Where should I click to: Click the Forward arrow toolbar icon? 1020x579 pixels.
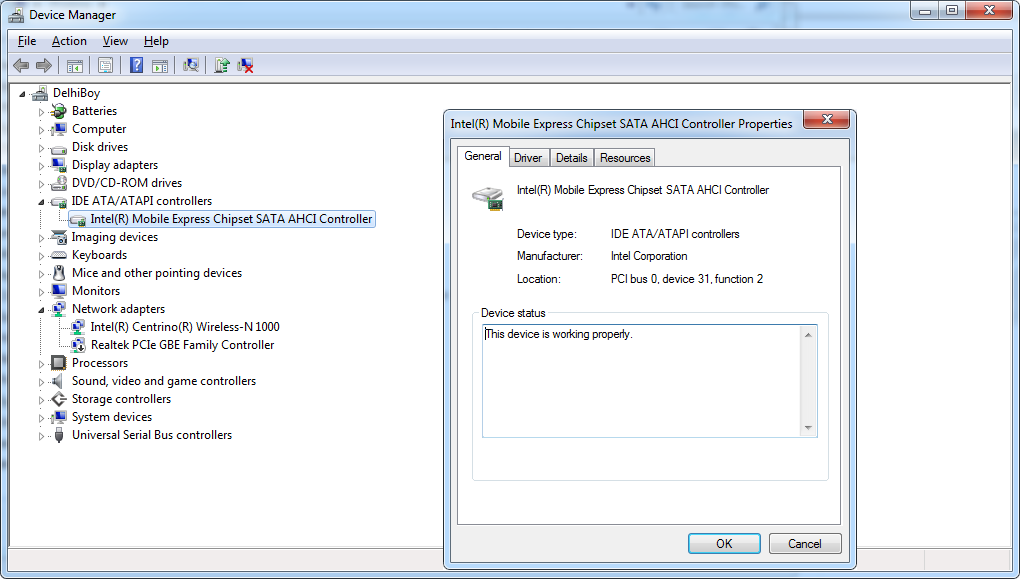click(x=44, y=65)
